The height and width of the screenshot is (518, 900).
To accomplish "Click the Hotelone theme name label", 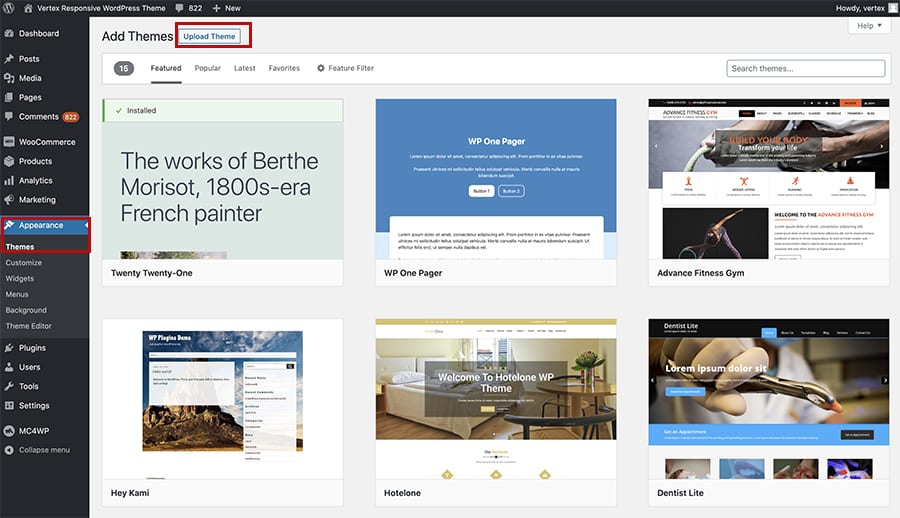I will [402, 493].
